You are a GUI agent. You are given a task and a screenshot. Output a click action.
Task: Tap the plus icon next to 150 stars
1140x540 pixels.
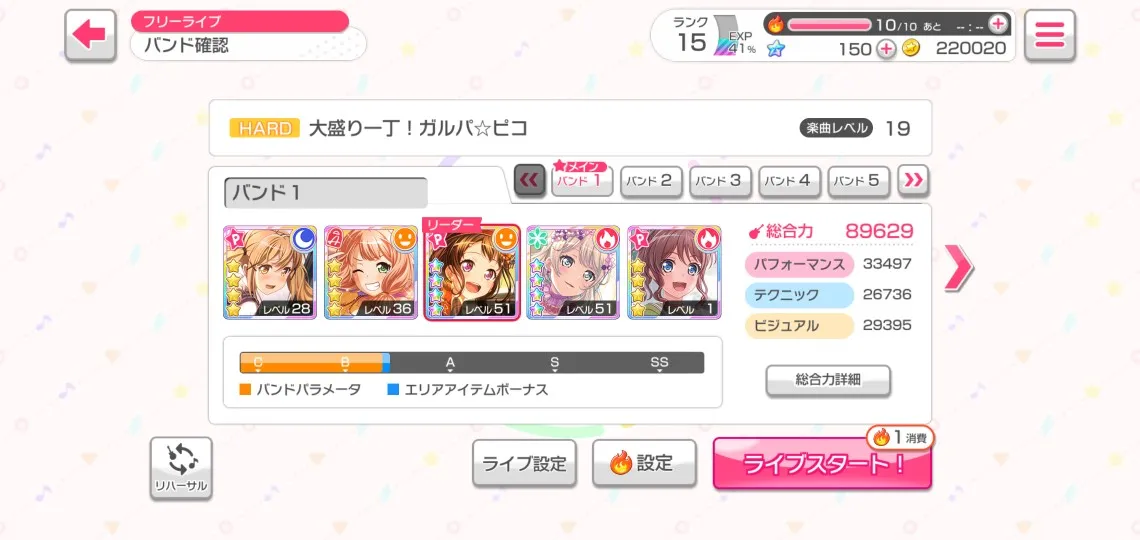coord(886,49)
